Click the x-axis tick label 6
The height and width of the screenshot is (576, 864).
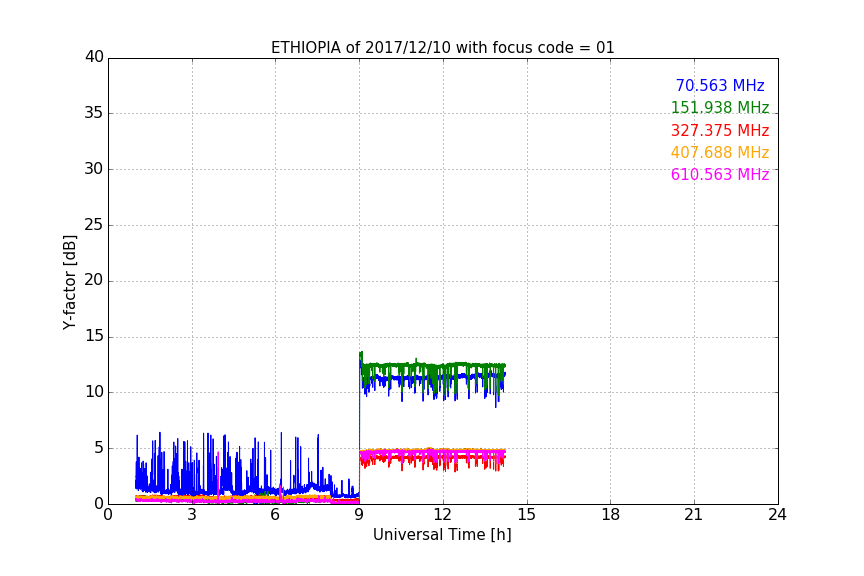[275, 515]
